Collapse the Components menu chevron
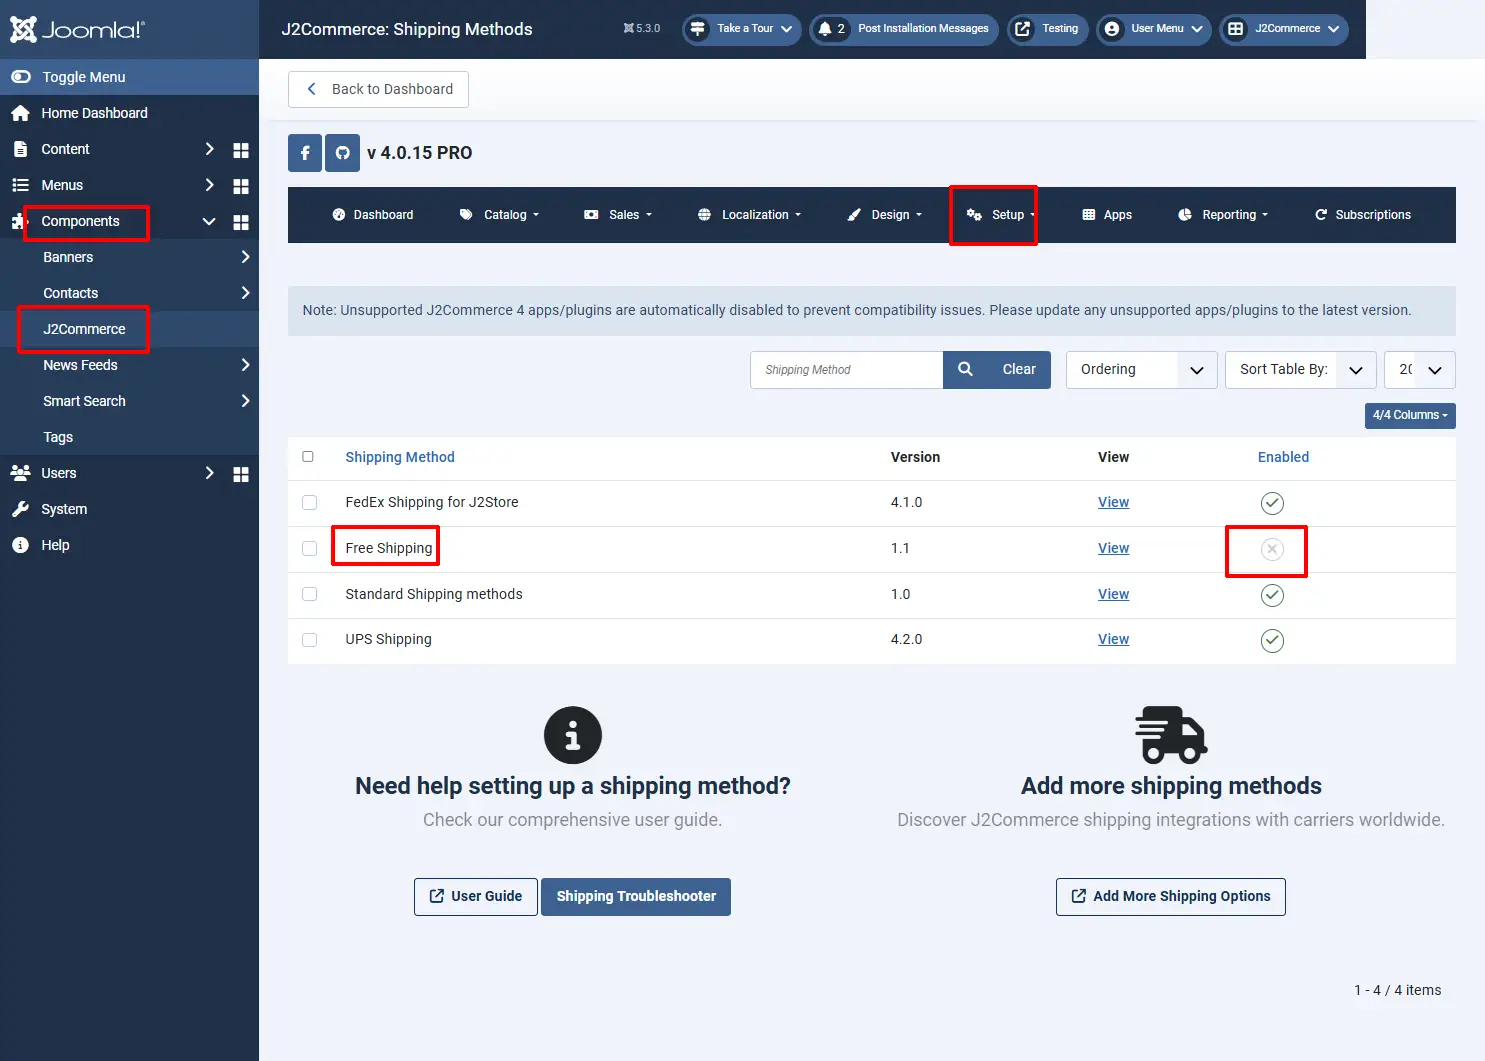This screenshot has width=1485, height=1061. (x=209, y=221)
